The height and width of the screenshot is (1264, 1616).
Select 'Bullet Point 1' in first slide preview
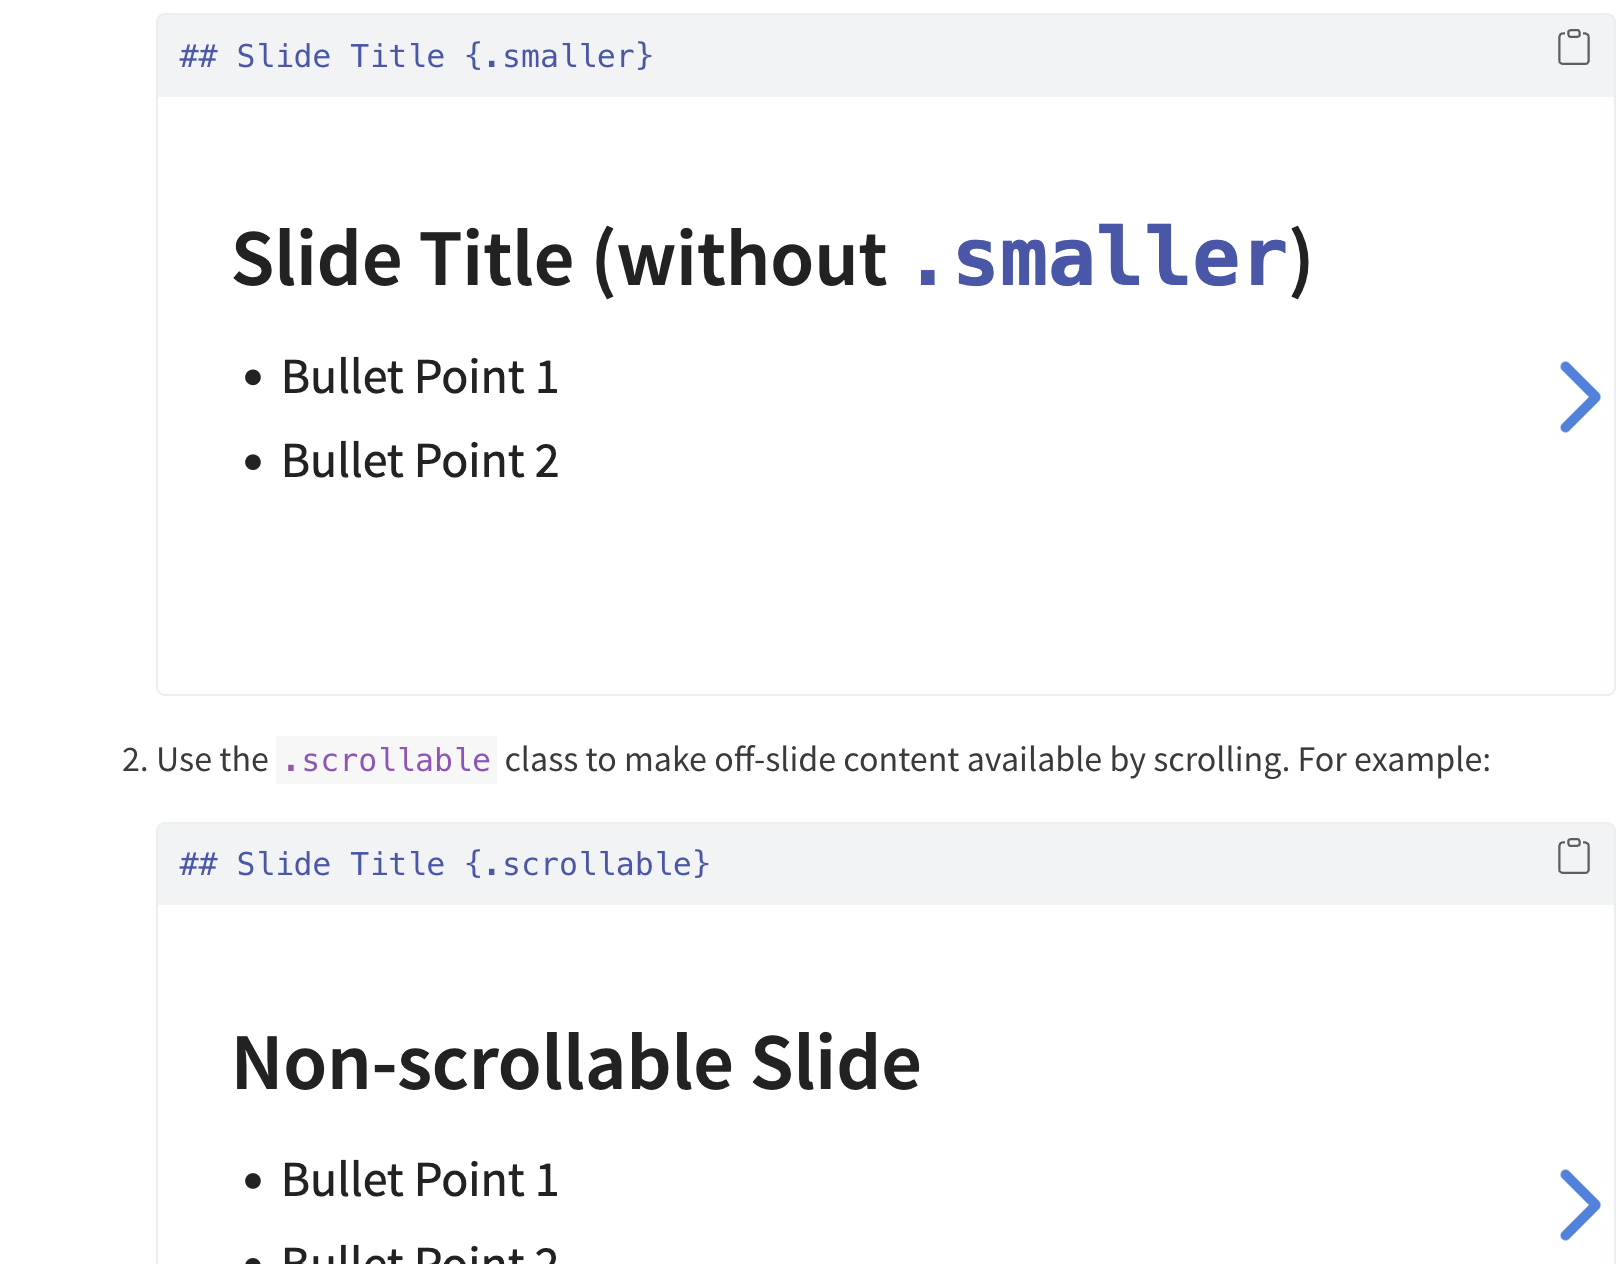click(419, 377)
